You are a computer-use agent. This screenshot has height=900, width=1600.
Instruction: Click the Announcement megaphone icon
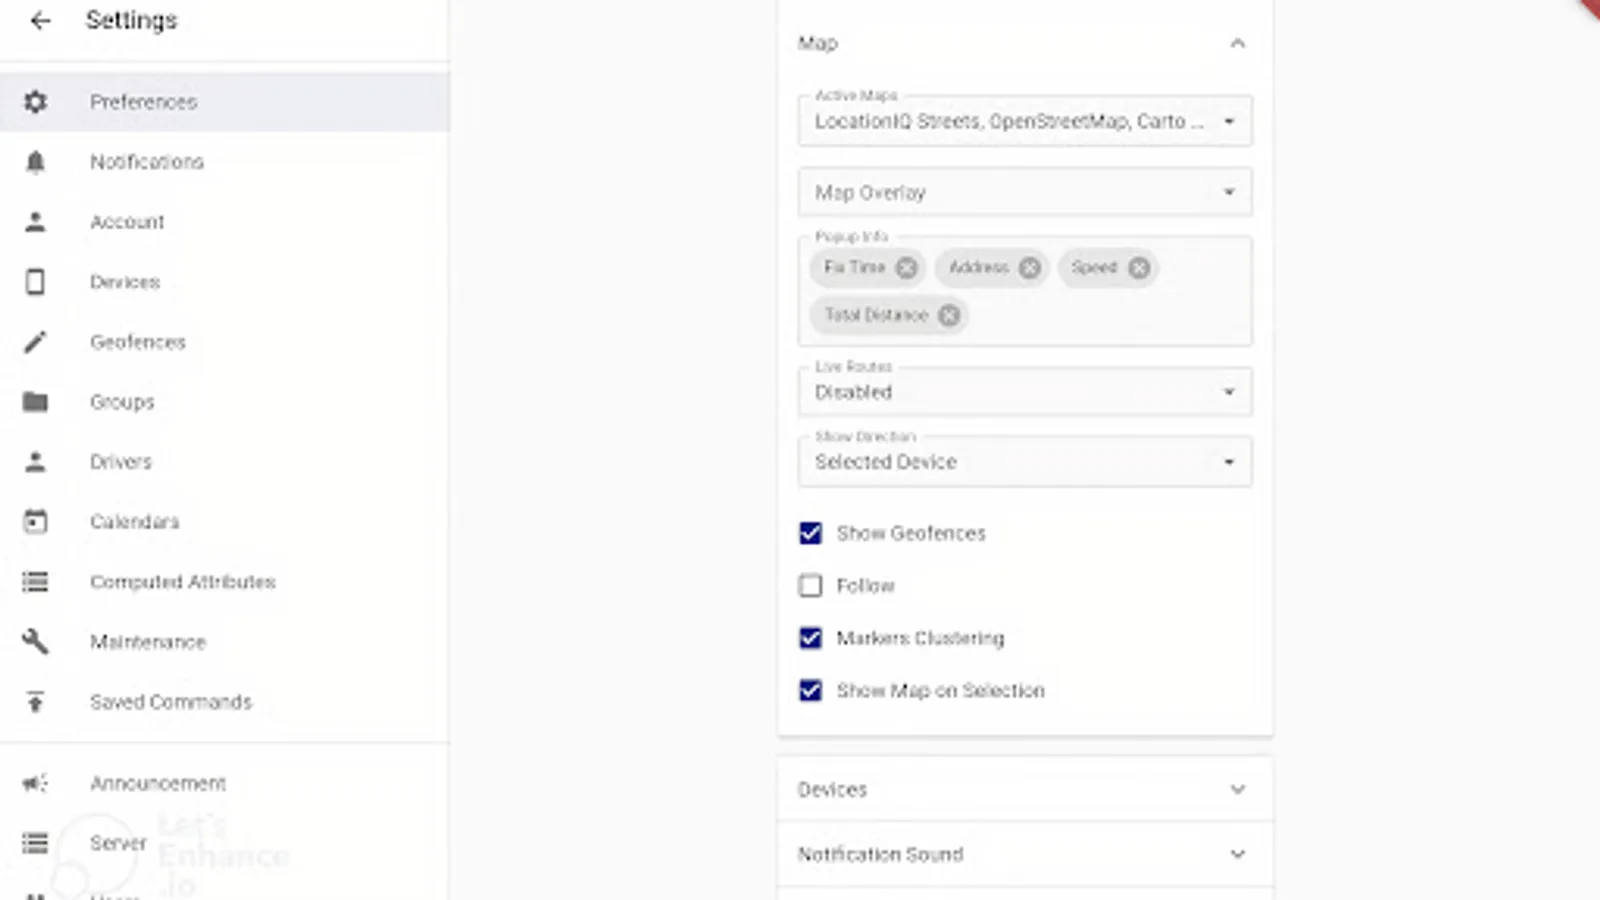(36, 783)
